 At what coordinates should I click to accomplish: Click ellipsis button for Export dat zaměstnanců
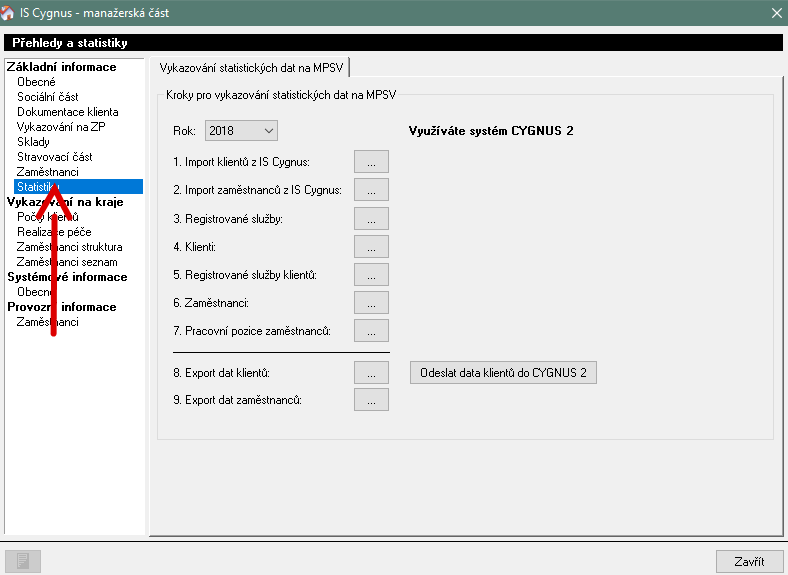[x=371, y=400]
